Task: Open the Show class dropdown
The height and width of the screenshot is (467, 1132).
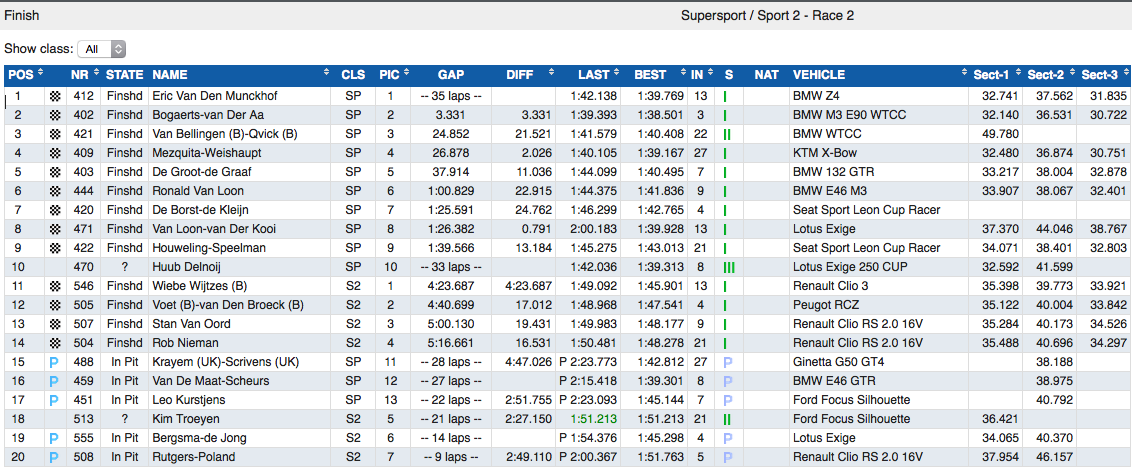Action: 104,49
